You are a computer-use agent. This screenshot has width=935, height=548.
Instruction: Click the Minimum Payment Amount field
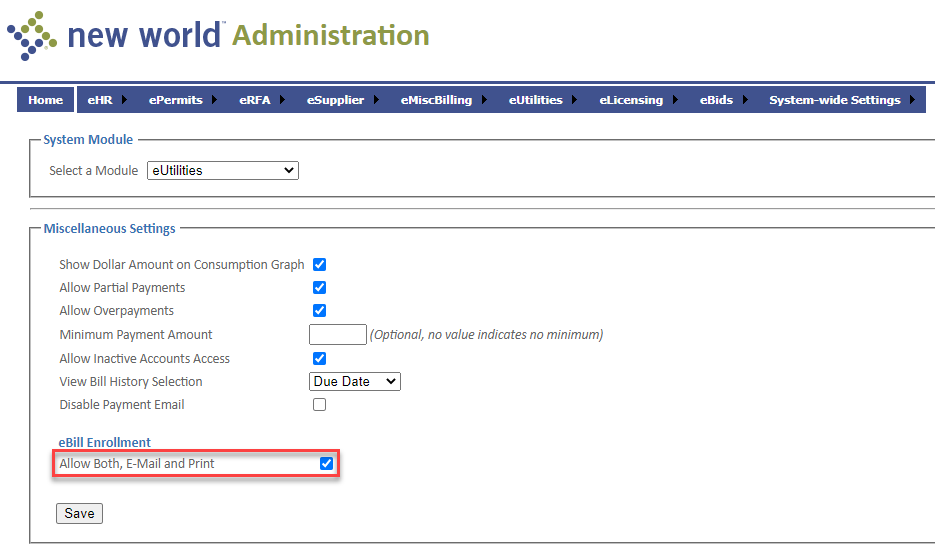click(x=338, y=335)
